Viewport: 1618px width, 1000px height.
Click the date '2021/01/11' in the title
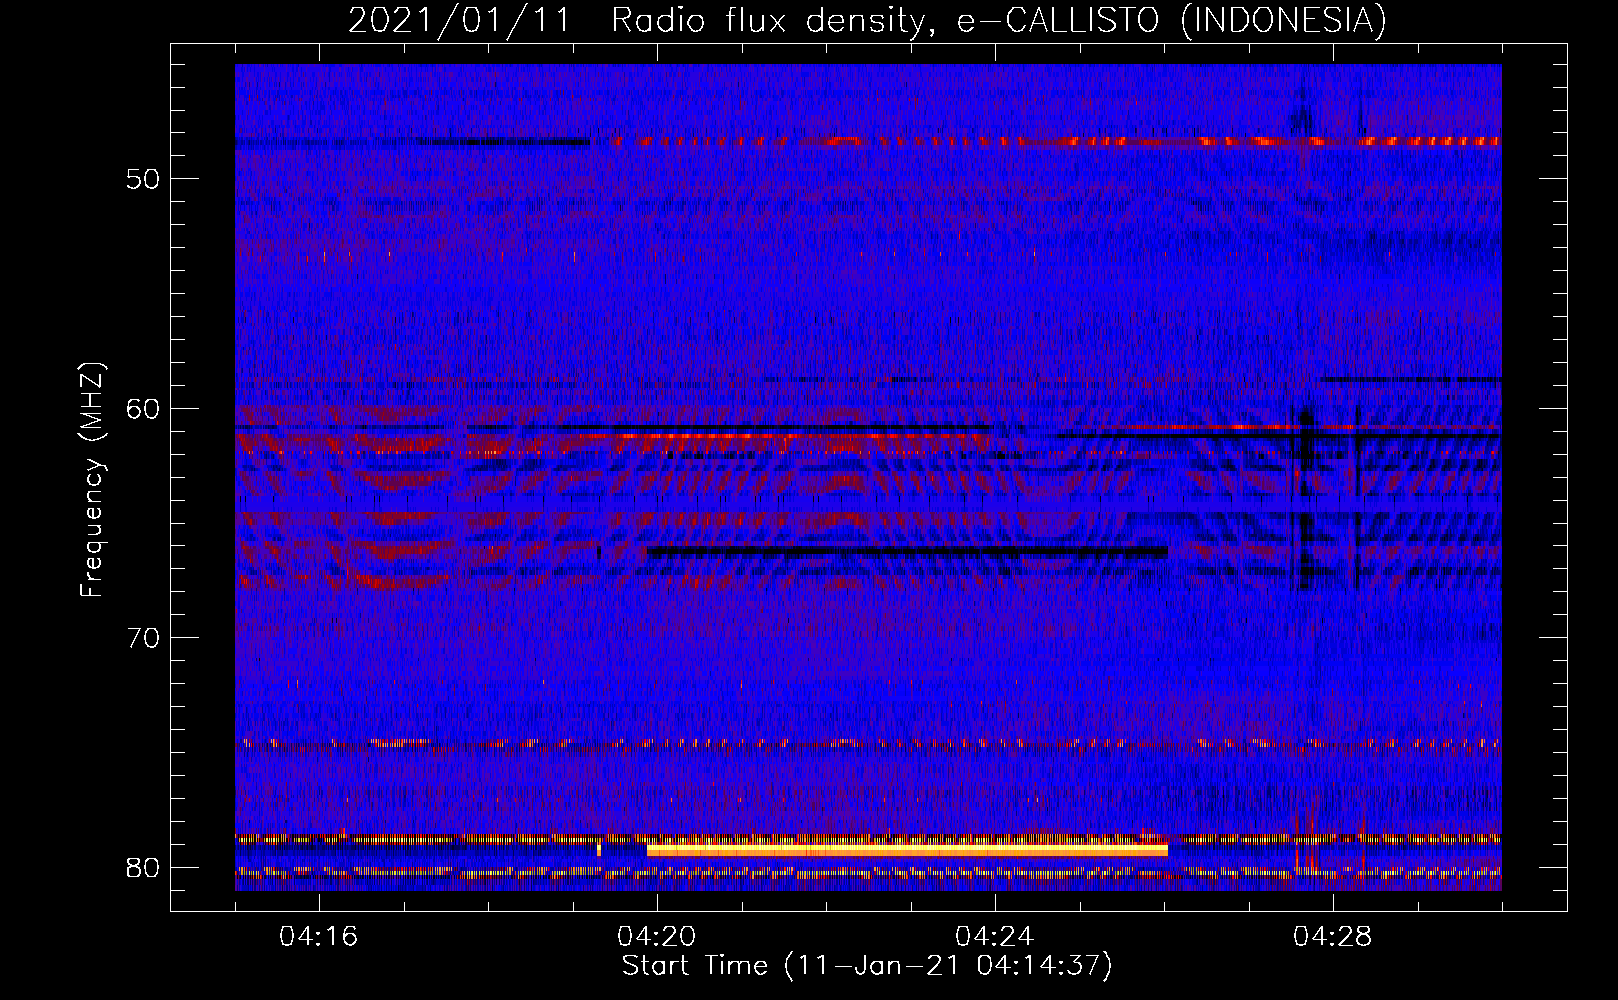[459, 20]
